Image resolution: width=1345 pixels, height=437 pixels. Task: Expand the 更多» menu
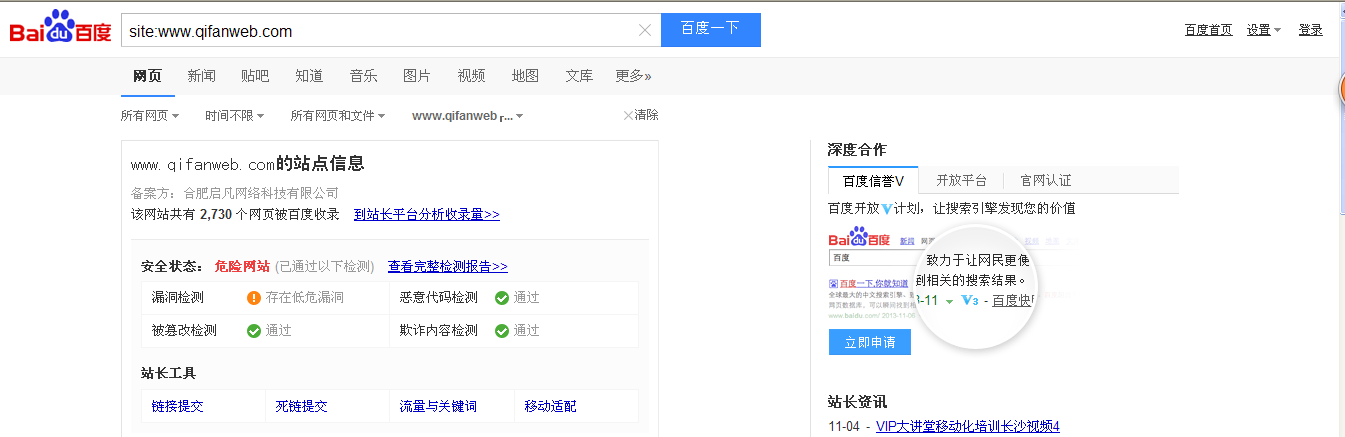click(633, 75)
